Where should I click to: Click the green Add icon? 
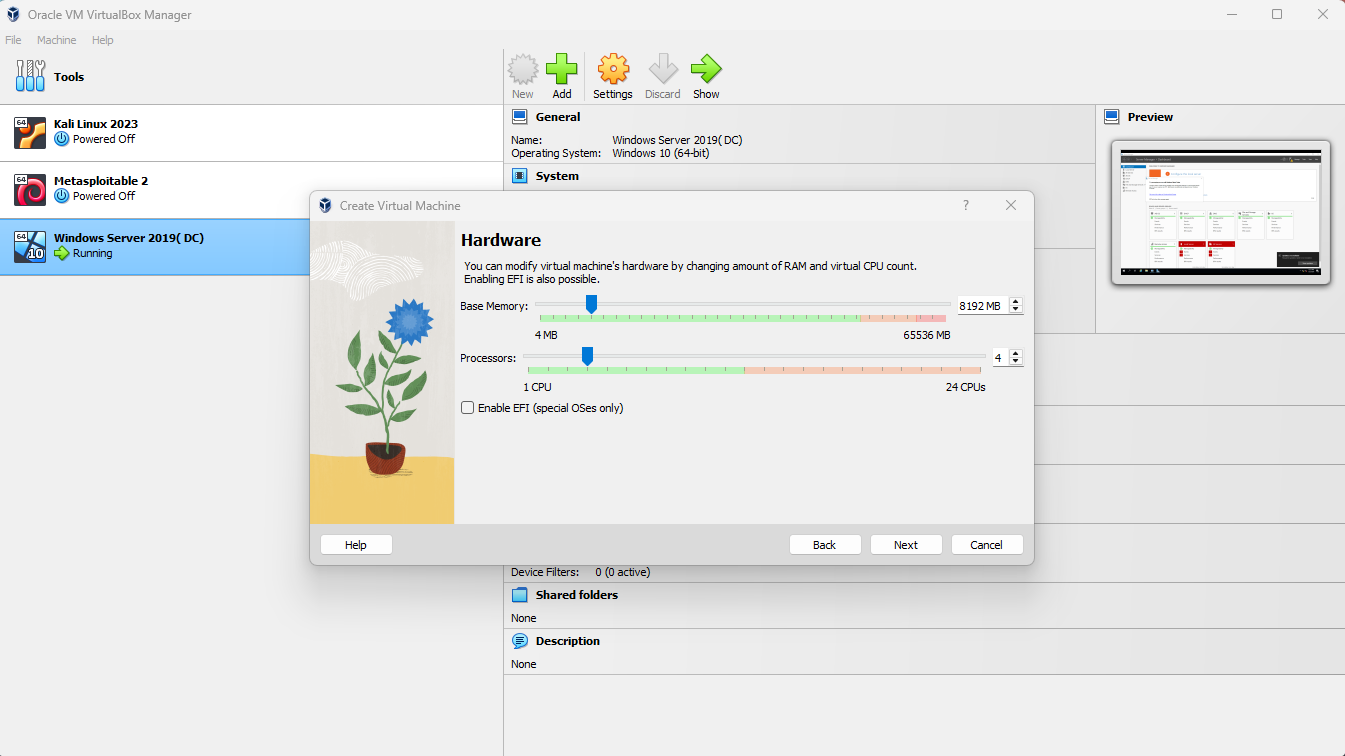562,70
